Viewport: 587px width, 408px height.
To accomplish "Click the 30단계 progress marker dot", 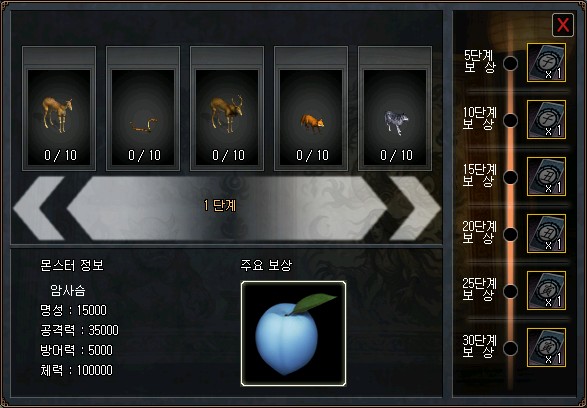I will coord(510,348).
